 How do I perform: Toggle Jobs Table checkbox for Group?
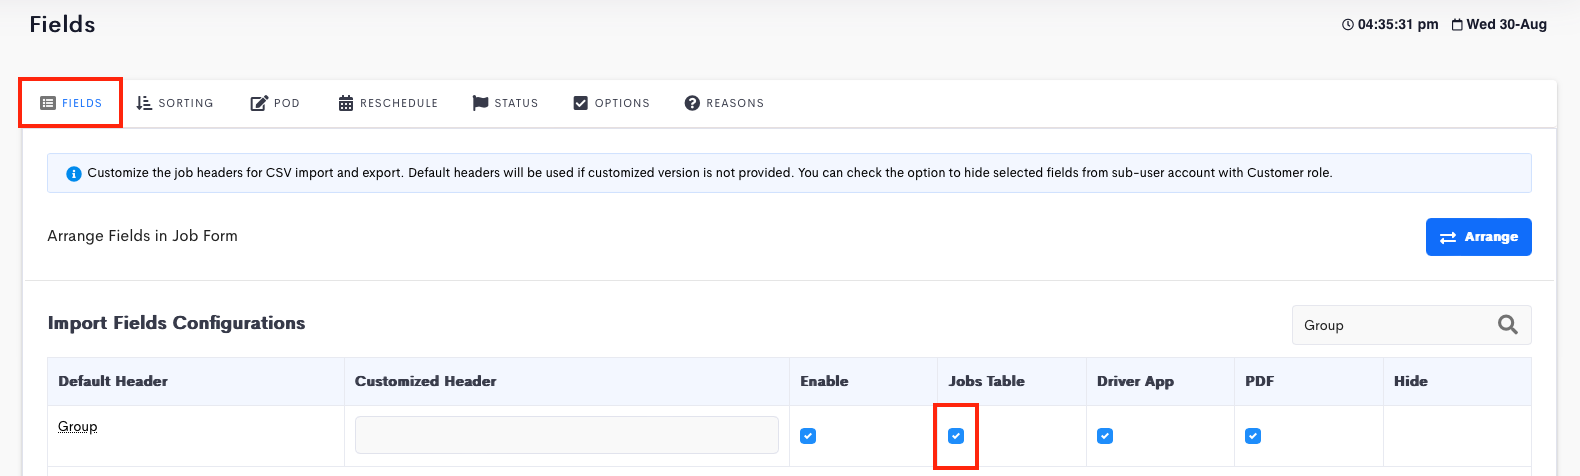(x=956, y=436)
